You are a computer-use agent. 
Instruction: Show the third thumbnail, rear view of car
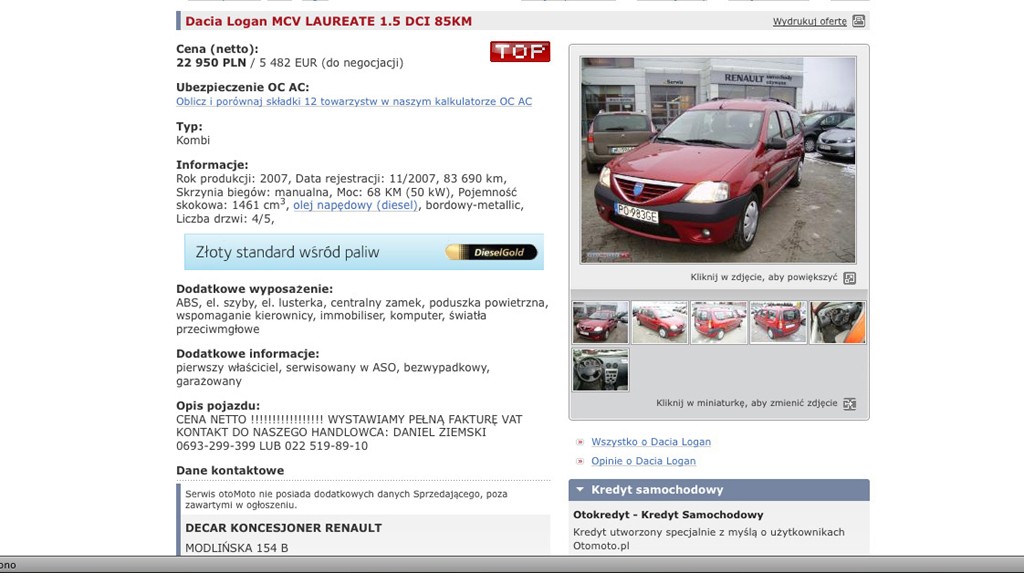click(x=719, y=323)
